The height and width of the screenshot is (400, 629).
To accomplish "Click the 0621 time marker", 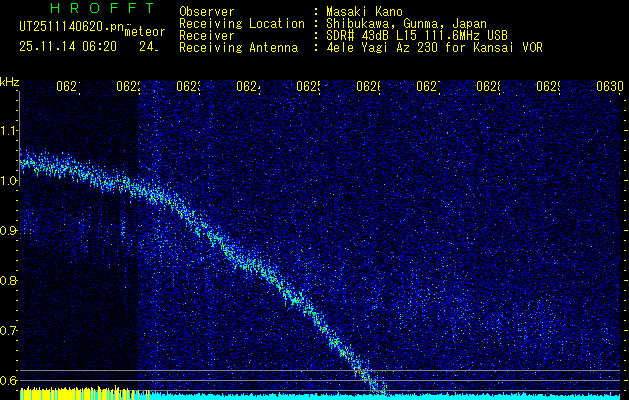I will 68,86.
